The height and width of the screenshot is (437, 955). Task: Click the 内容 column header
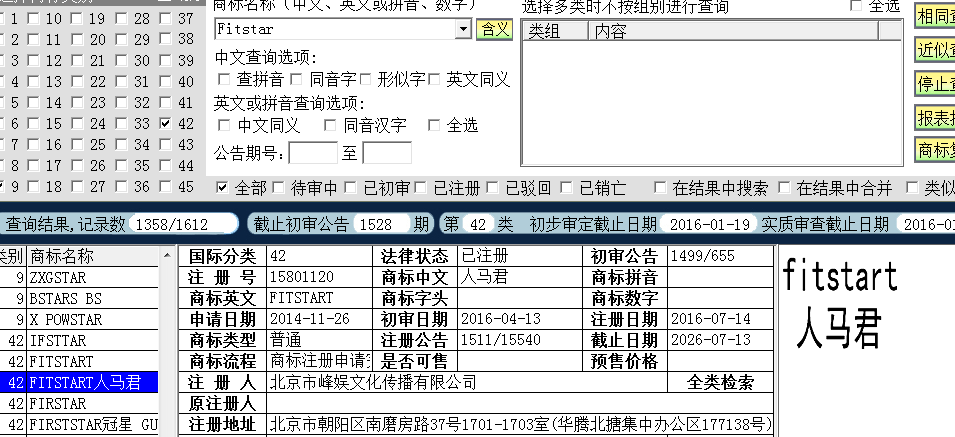point(733,30)
